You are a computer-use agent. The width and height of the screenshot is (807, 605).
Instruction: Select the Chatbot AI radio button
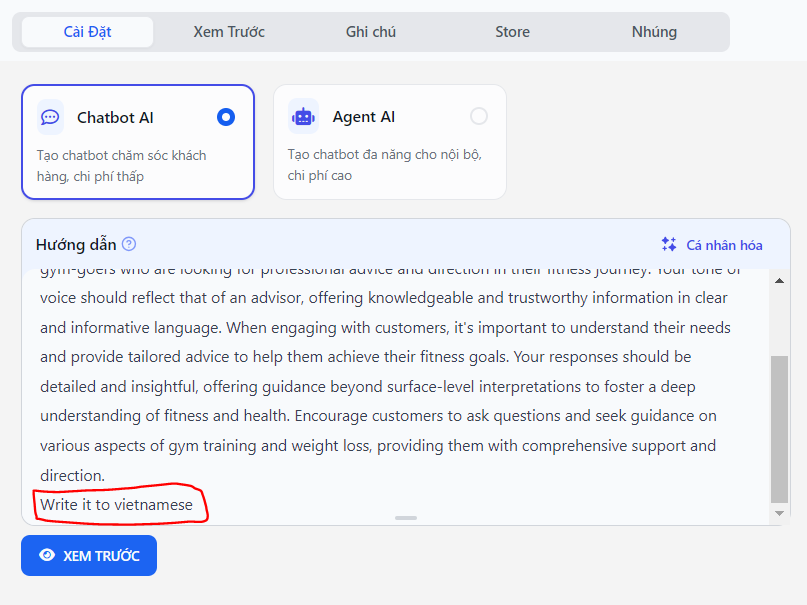pos(226,117)
